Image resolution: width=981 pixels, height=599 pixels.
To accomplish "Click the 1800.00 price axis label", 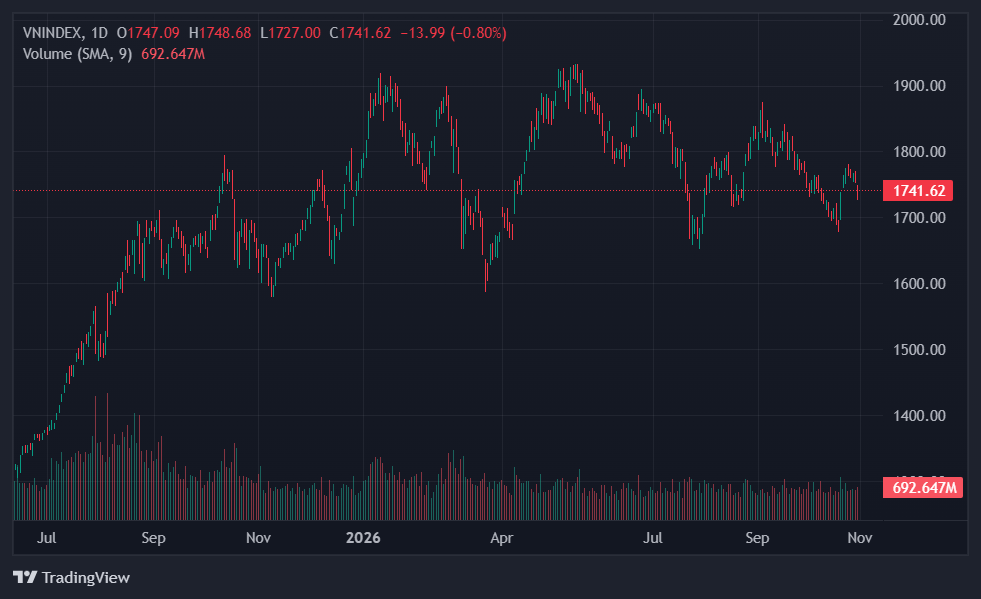I will (919, 151).
